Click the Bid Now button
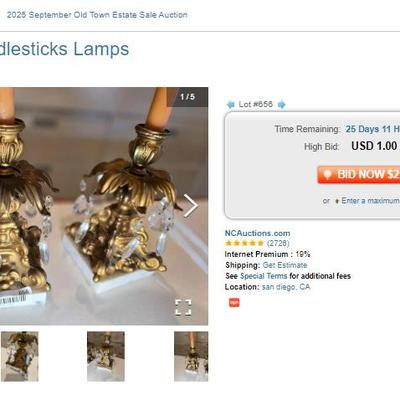The width and height of the screenshot is (400, 400). point(359,175)
